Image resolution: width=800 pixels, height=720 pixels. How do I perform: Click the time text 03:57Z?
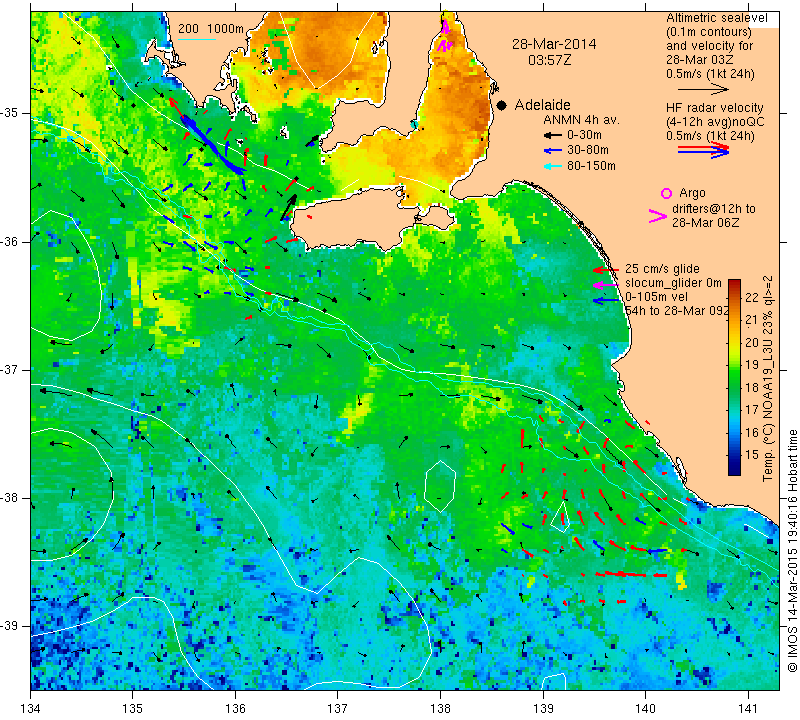coord(549,60)
